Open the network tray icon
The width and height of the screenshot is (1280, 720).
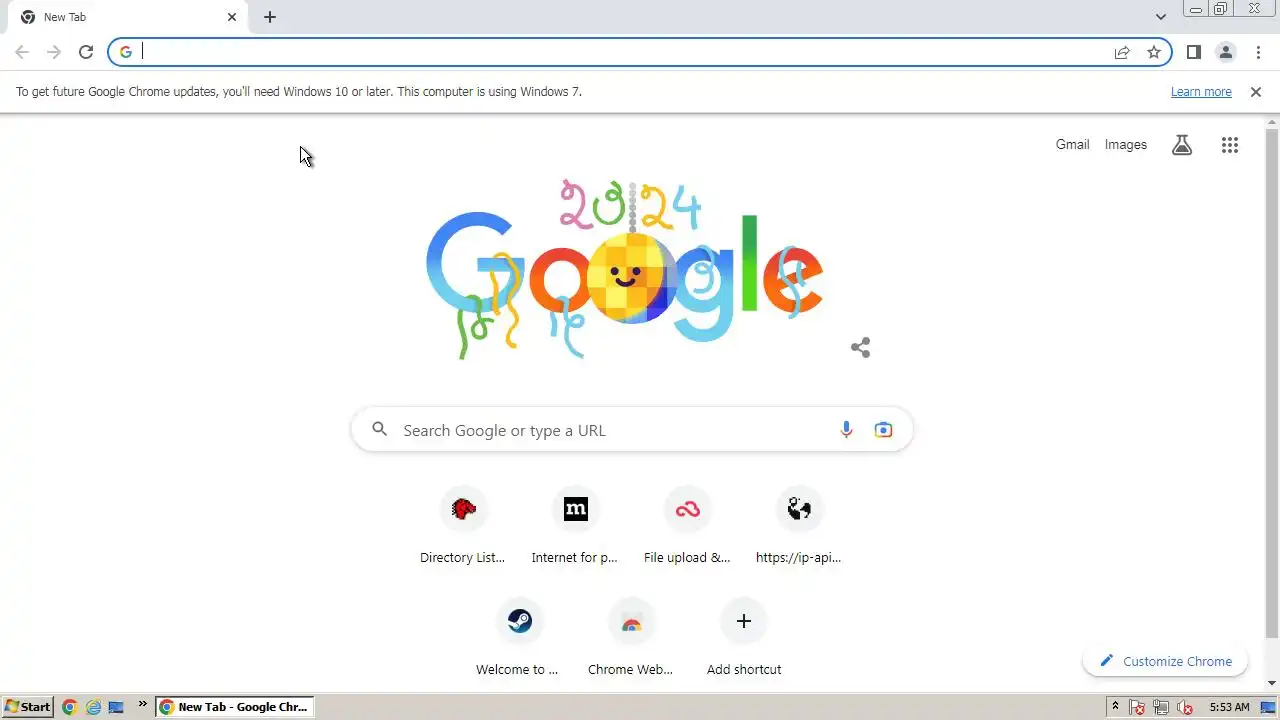[1161, 707]
